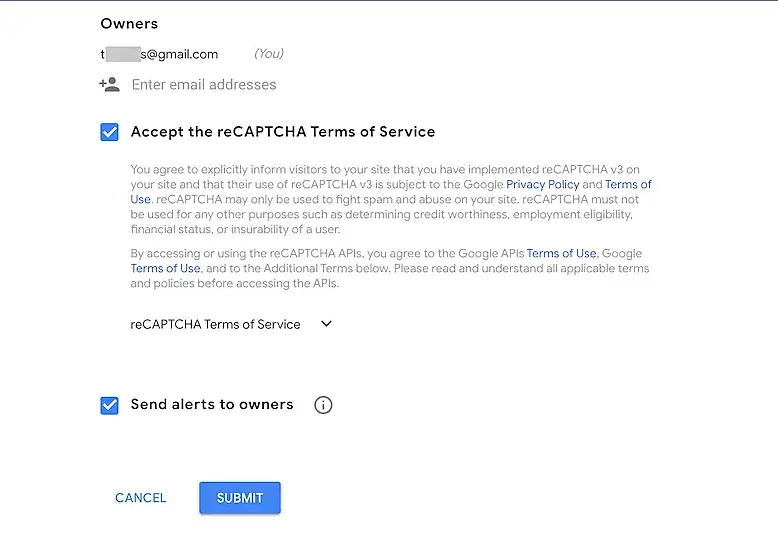
Task: Click the info icon beside Send alerts
Action: pos(323,405)
